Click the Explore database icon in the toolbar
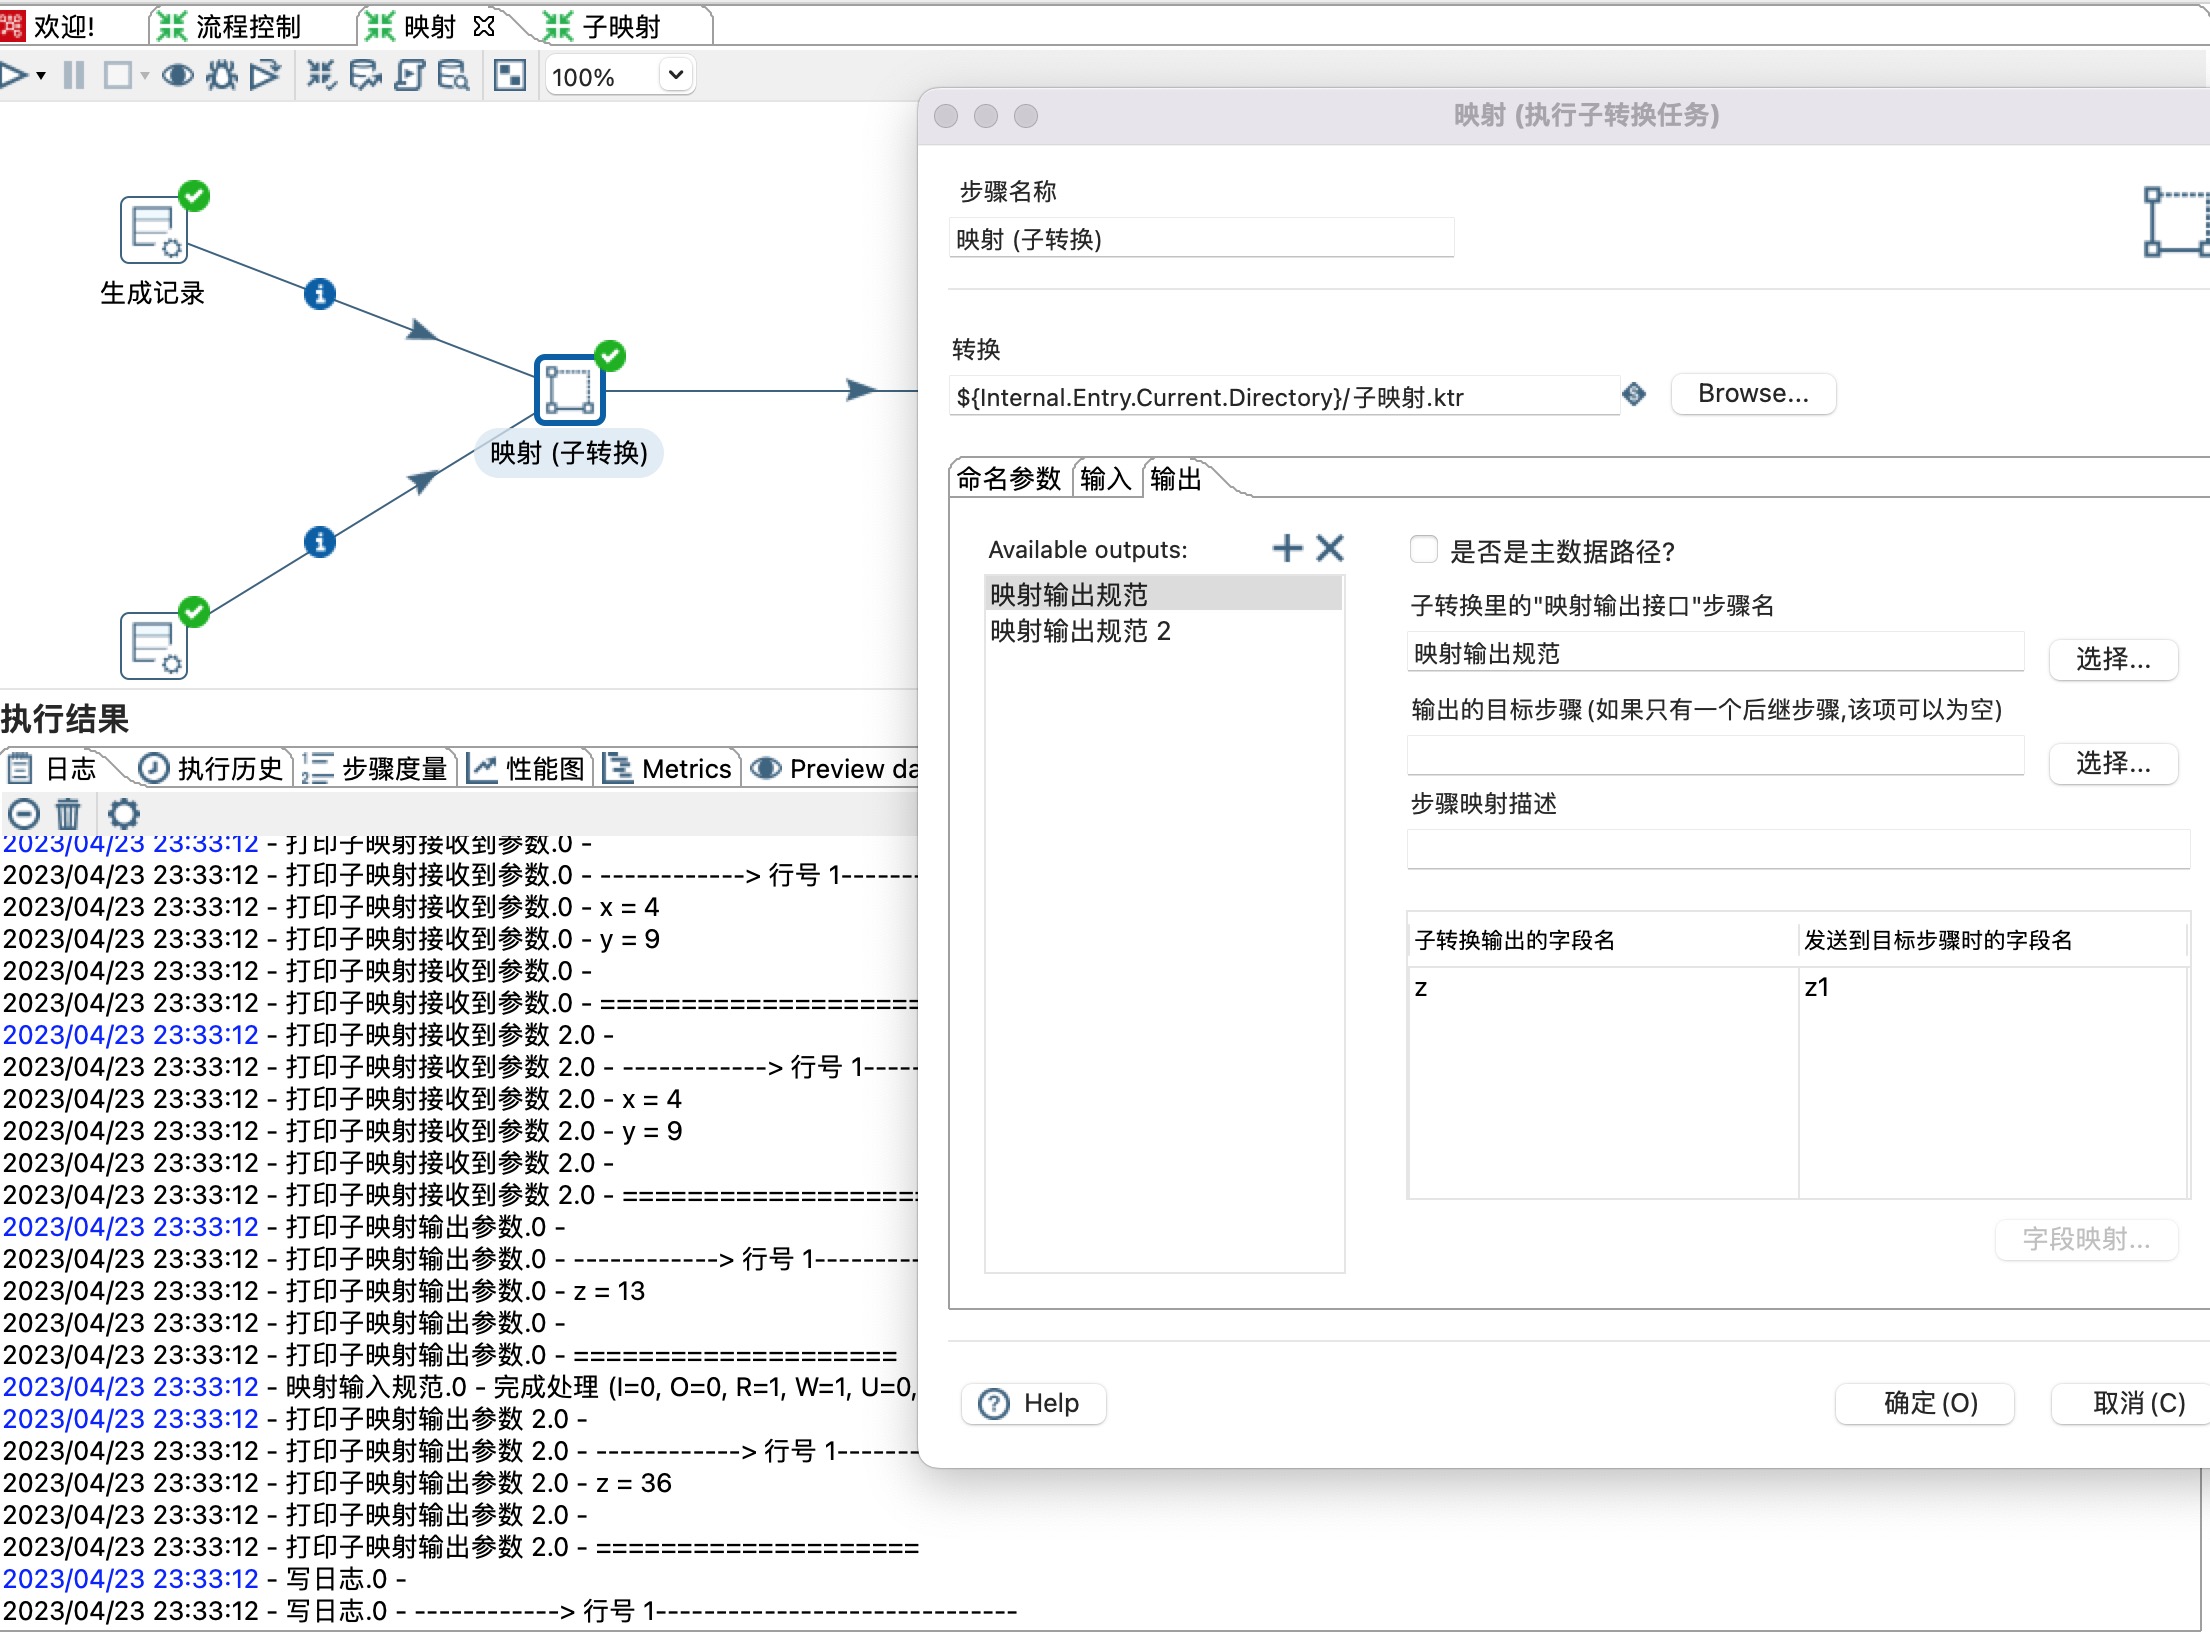Screen dimensions: 2210x1638 pos(453,76)
